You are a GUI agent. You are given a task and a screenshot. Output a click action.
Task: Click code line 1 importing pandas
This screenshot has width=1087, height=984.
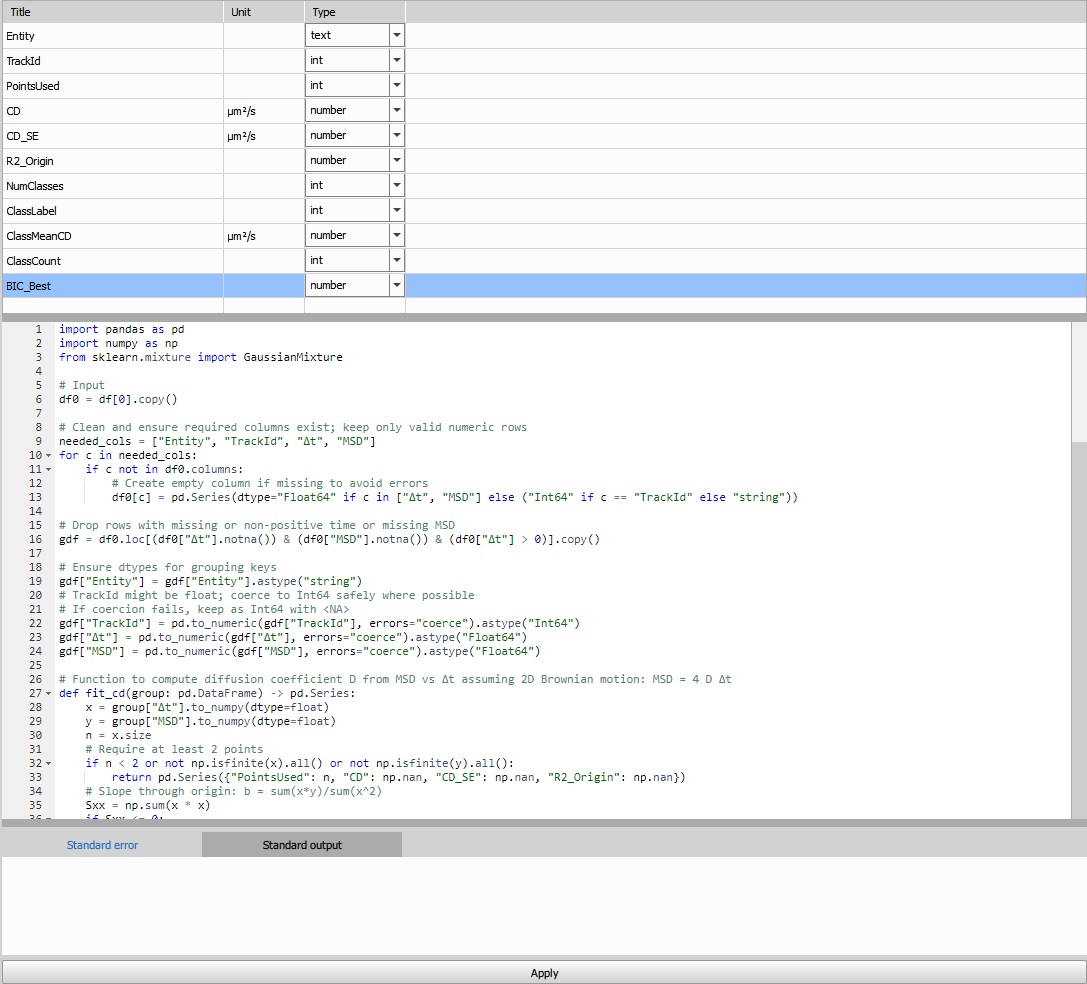121,329
